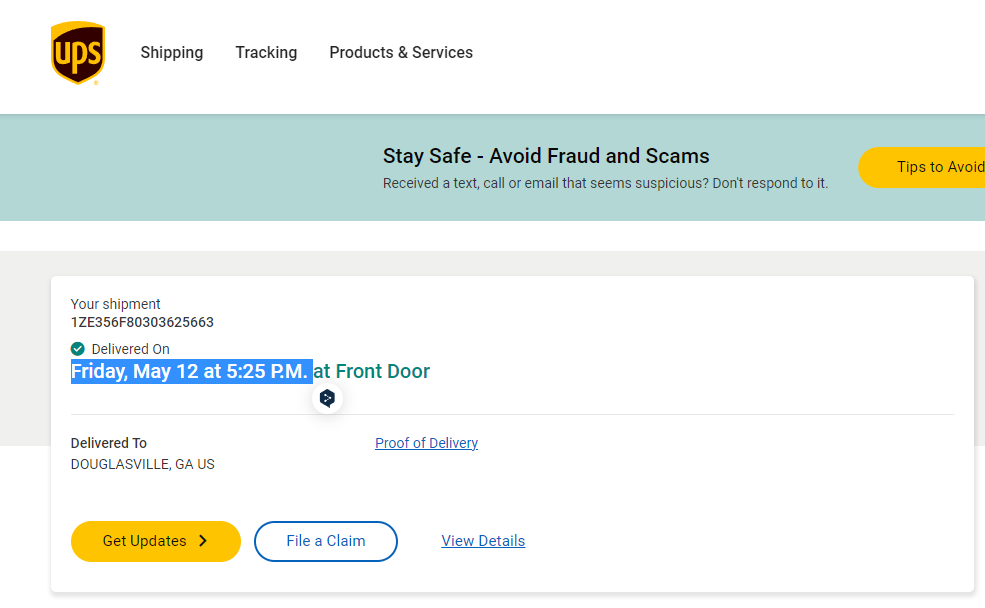This screenshot has height=608, width=985.
Task: Click the DOUGLASVILLE, GA US address text
Action: [x=142, y=464]
